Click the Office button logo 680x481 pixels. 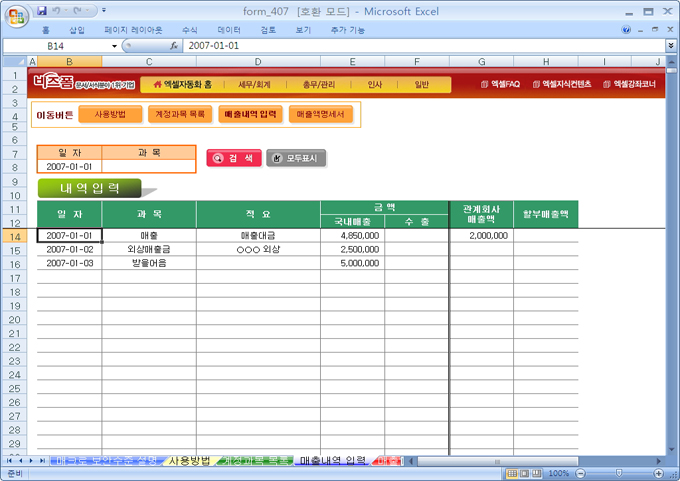click(15, 15)
